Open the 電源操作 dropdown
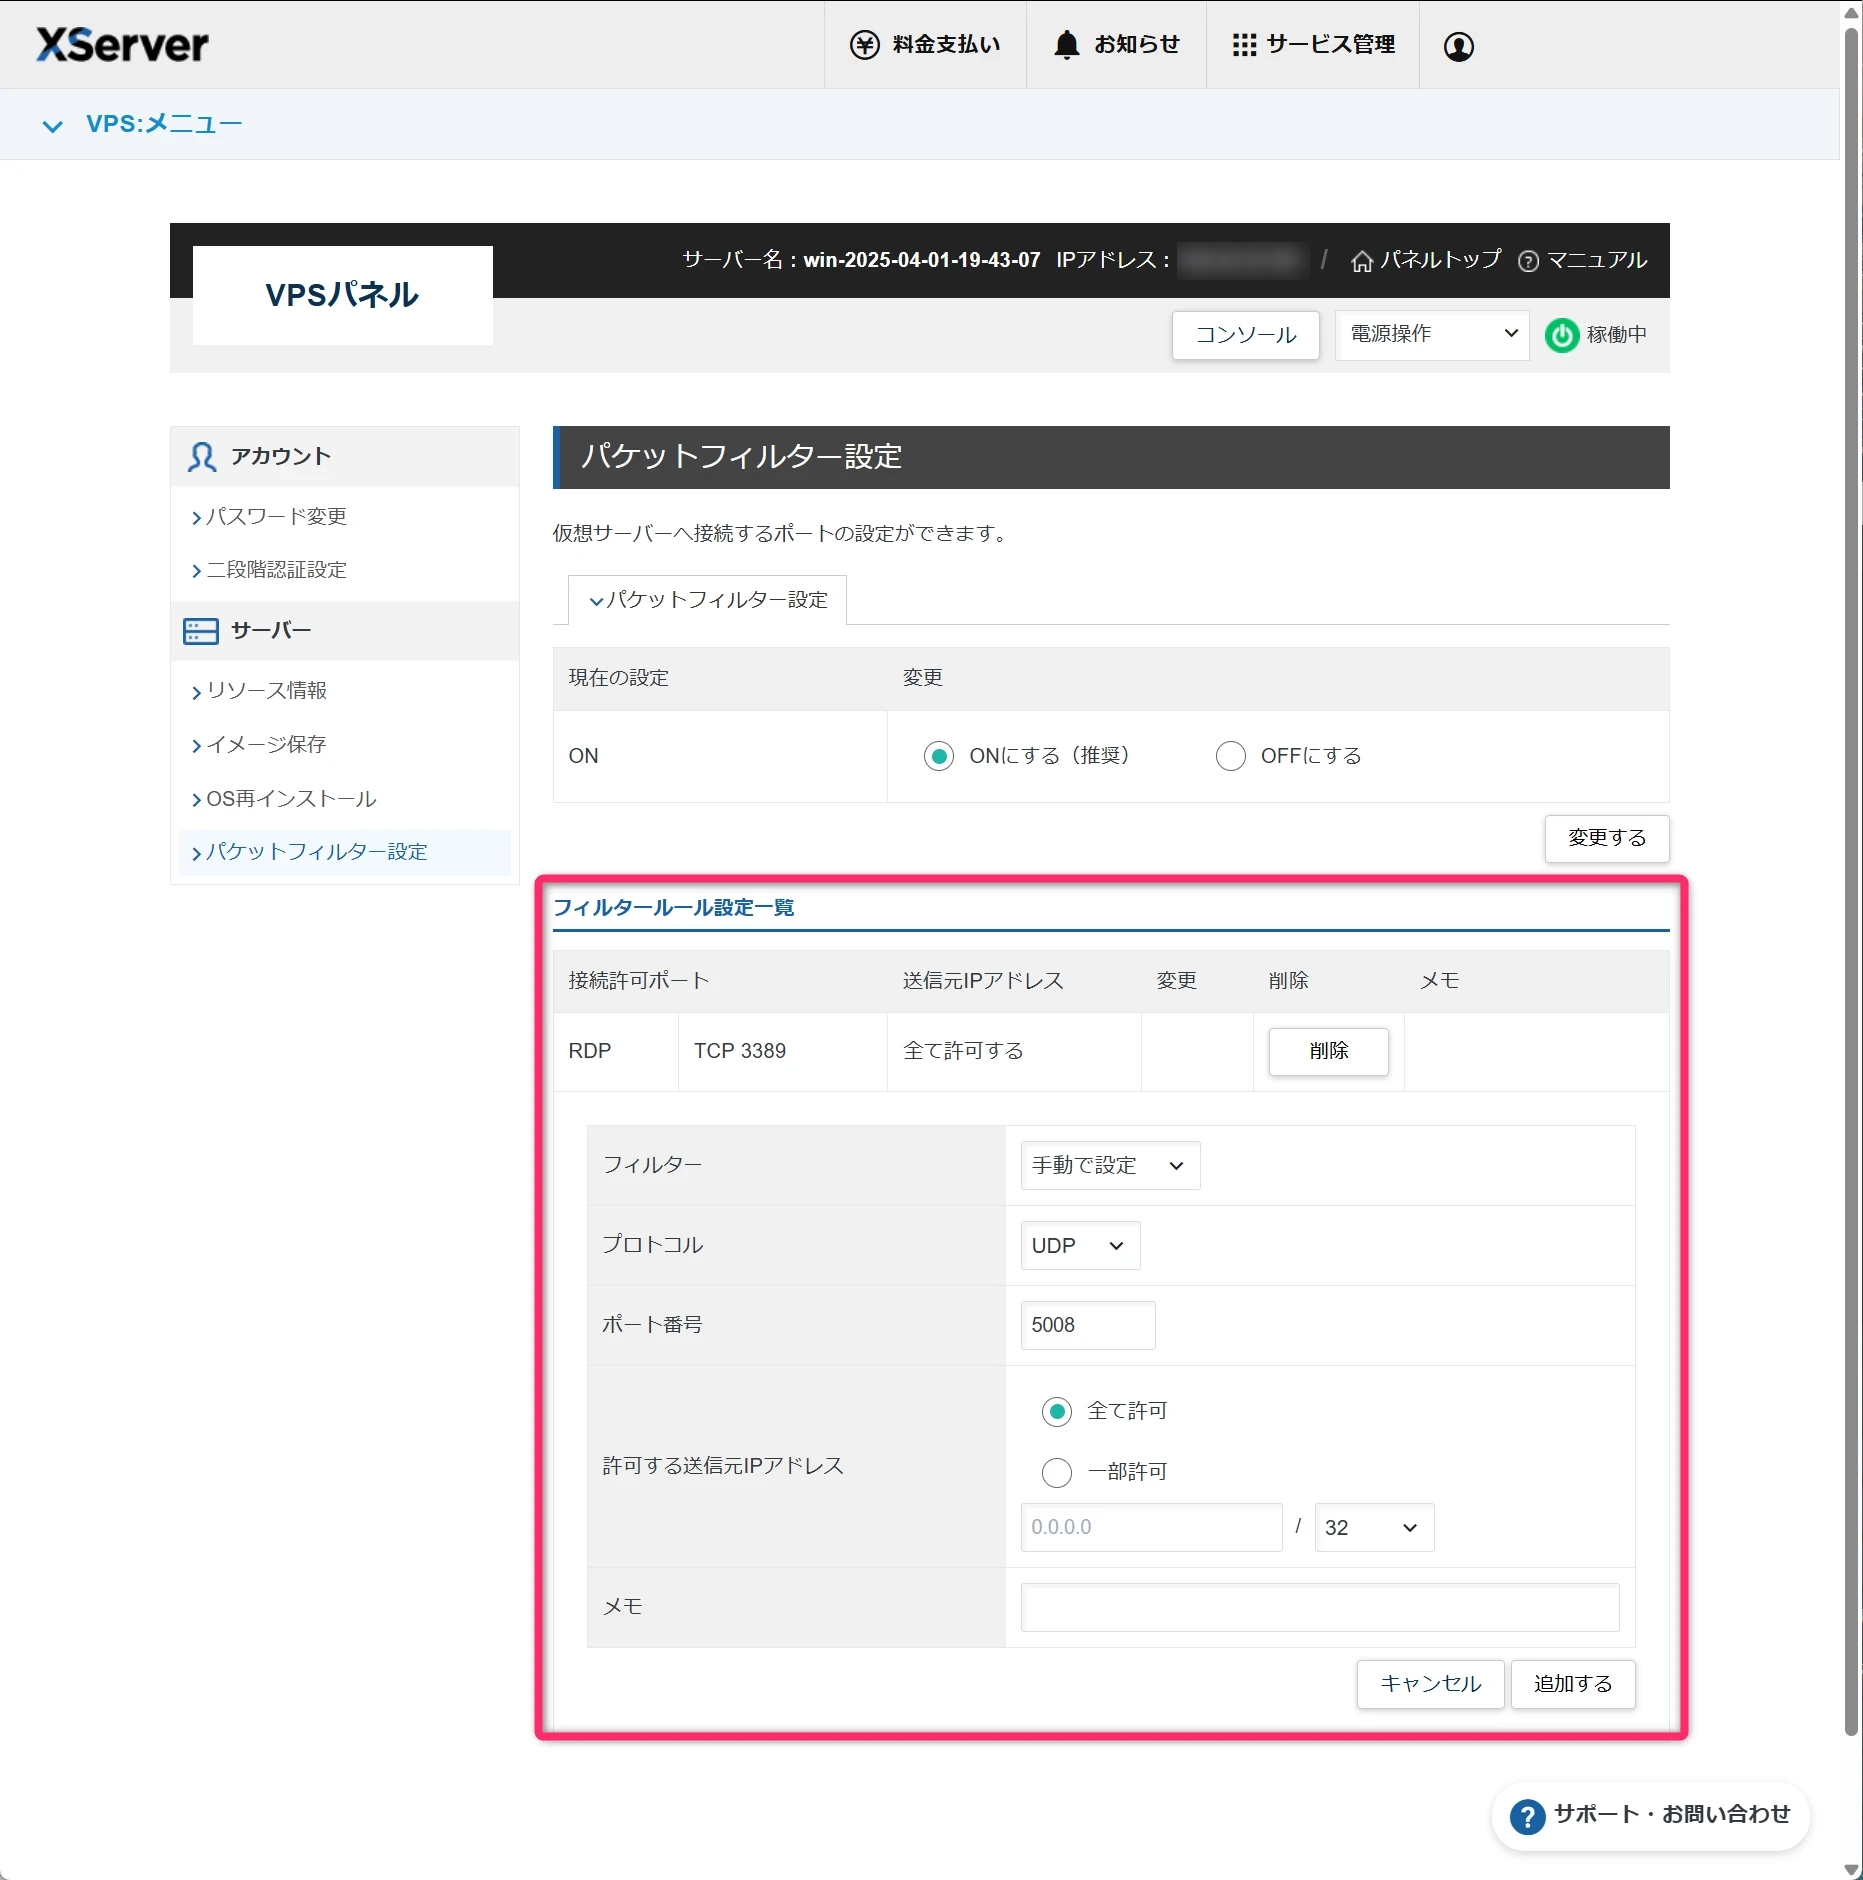This screenshot has width=1863, height=1880. click(1432, 335)
